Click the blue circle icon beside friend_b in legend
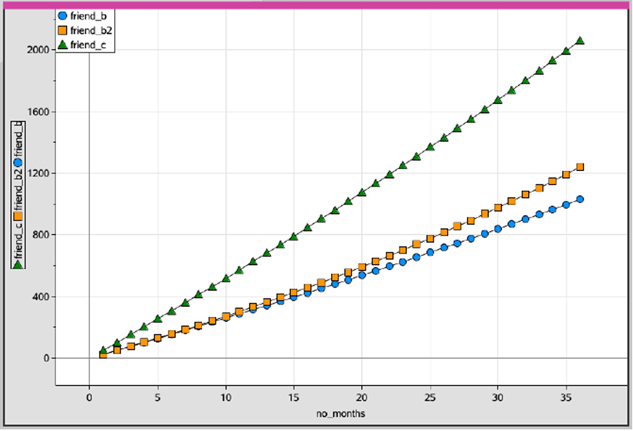 (x=65, y=17)
